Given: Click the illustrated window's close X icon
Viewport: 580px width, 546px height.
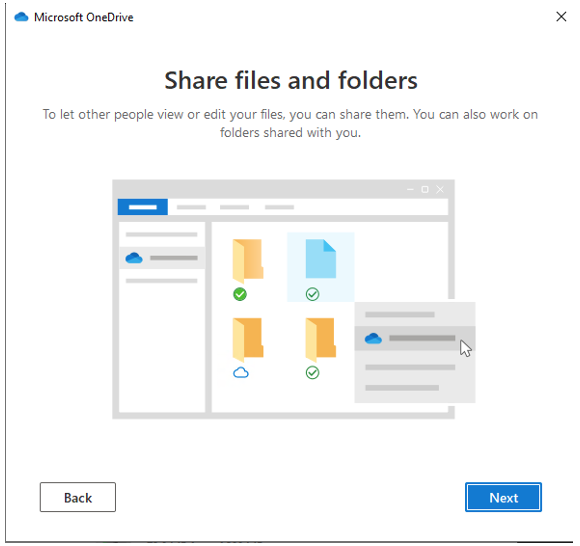Looking at the screenshot, I should coord(440,189).
